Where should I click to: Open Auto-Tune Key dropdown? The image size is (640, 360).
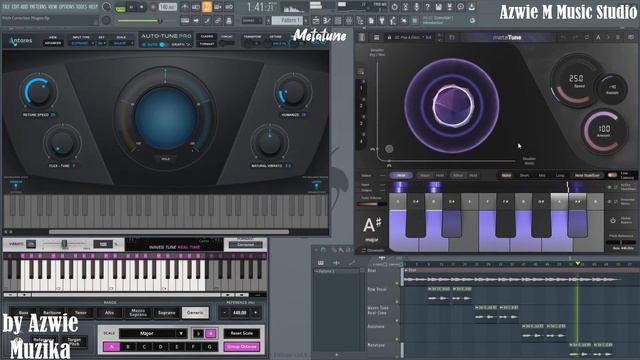tap(102, 43)
